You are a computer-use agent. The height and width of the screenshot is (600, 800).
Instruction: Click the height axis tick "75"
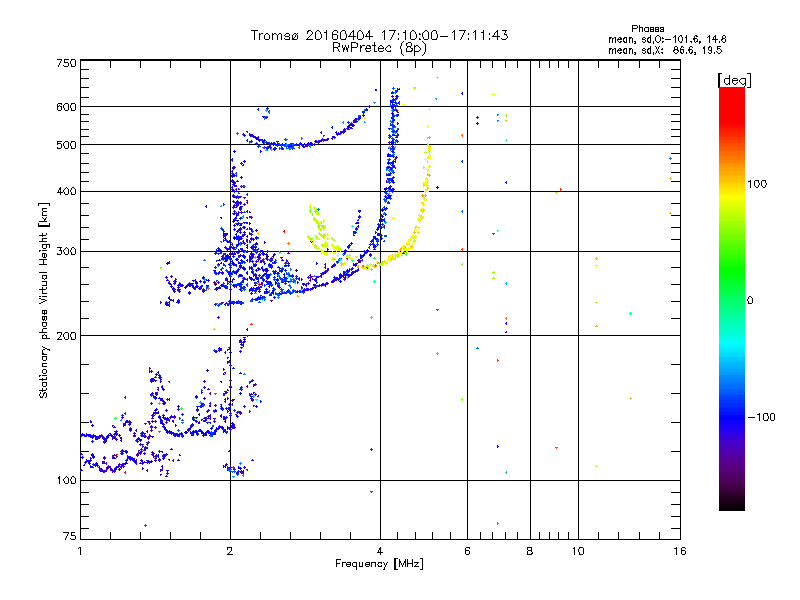[x=69, y=536]
